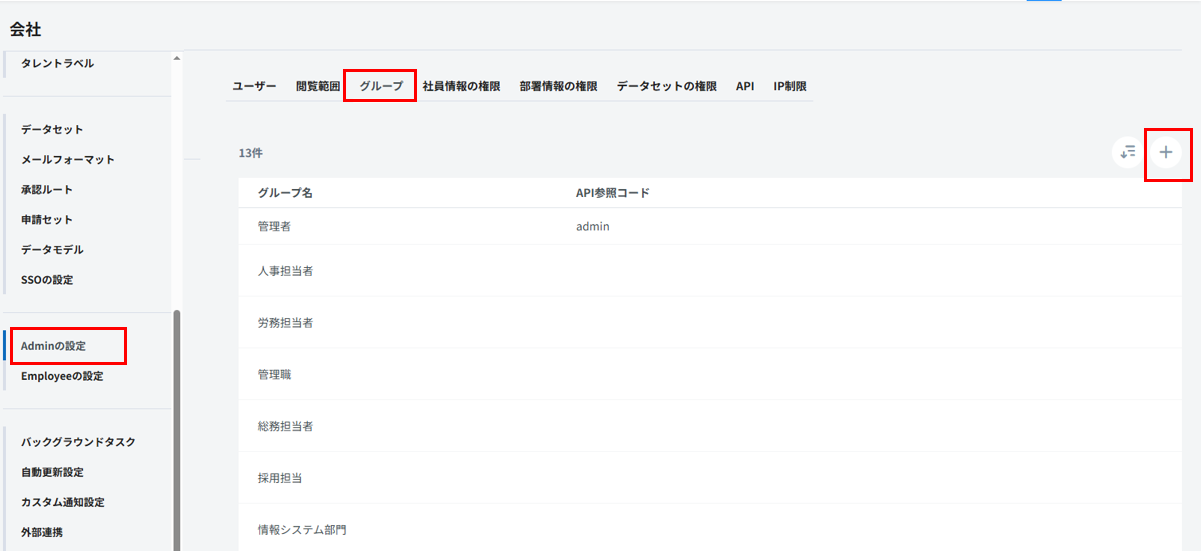Click the plus icon to add group
This screenshot has height=551, width=1201.
click(x=1165, y=153)
